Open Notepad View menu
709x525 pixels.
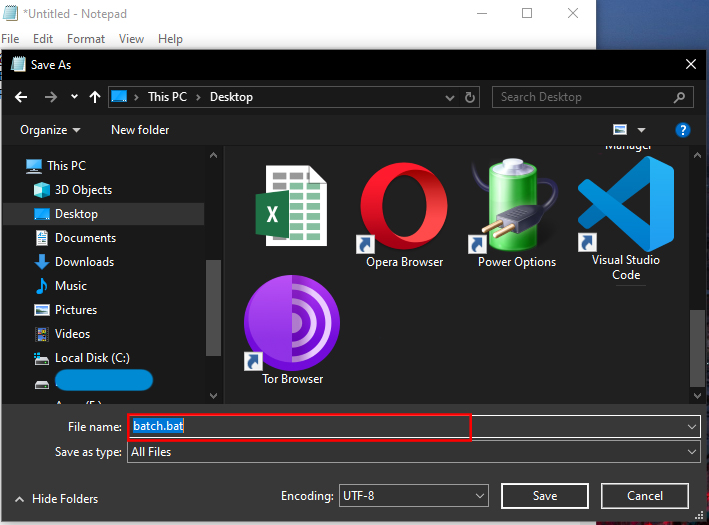point(131,39)
